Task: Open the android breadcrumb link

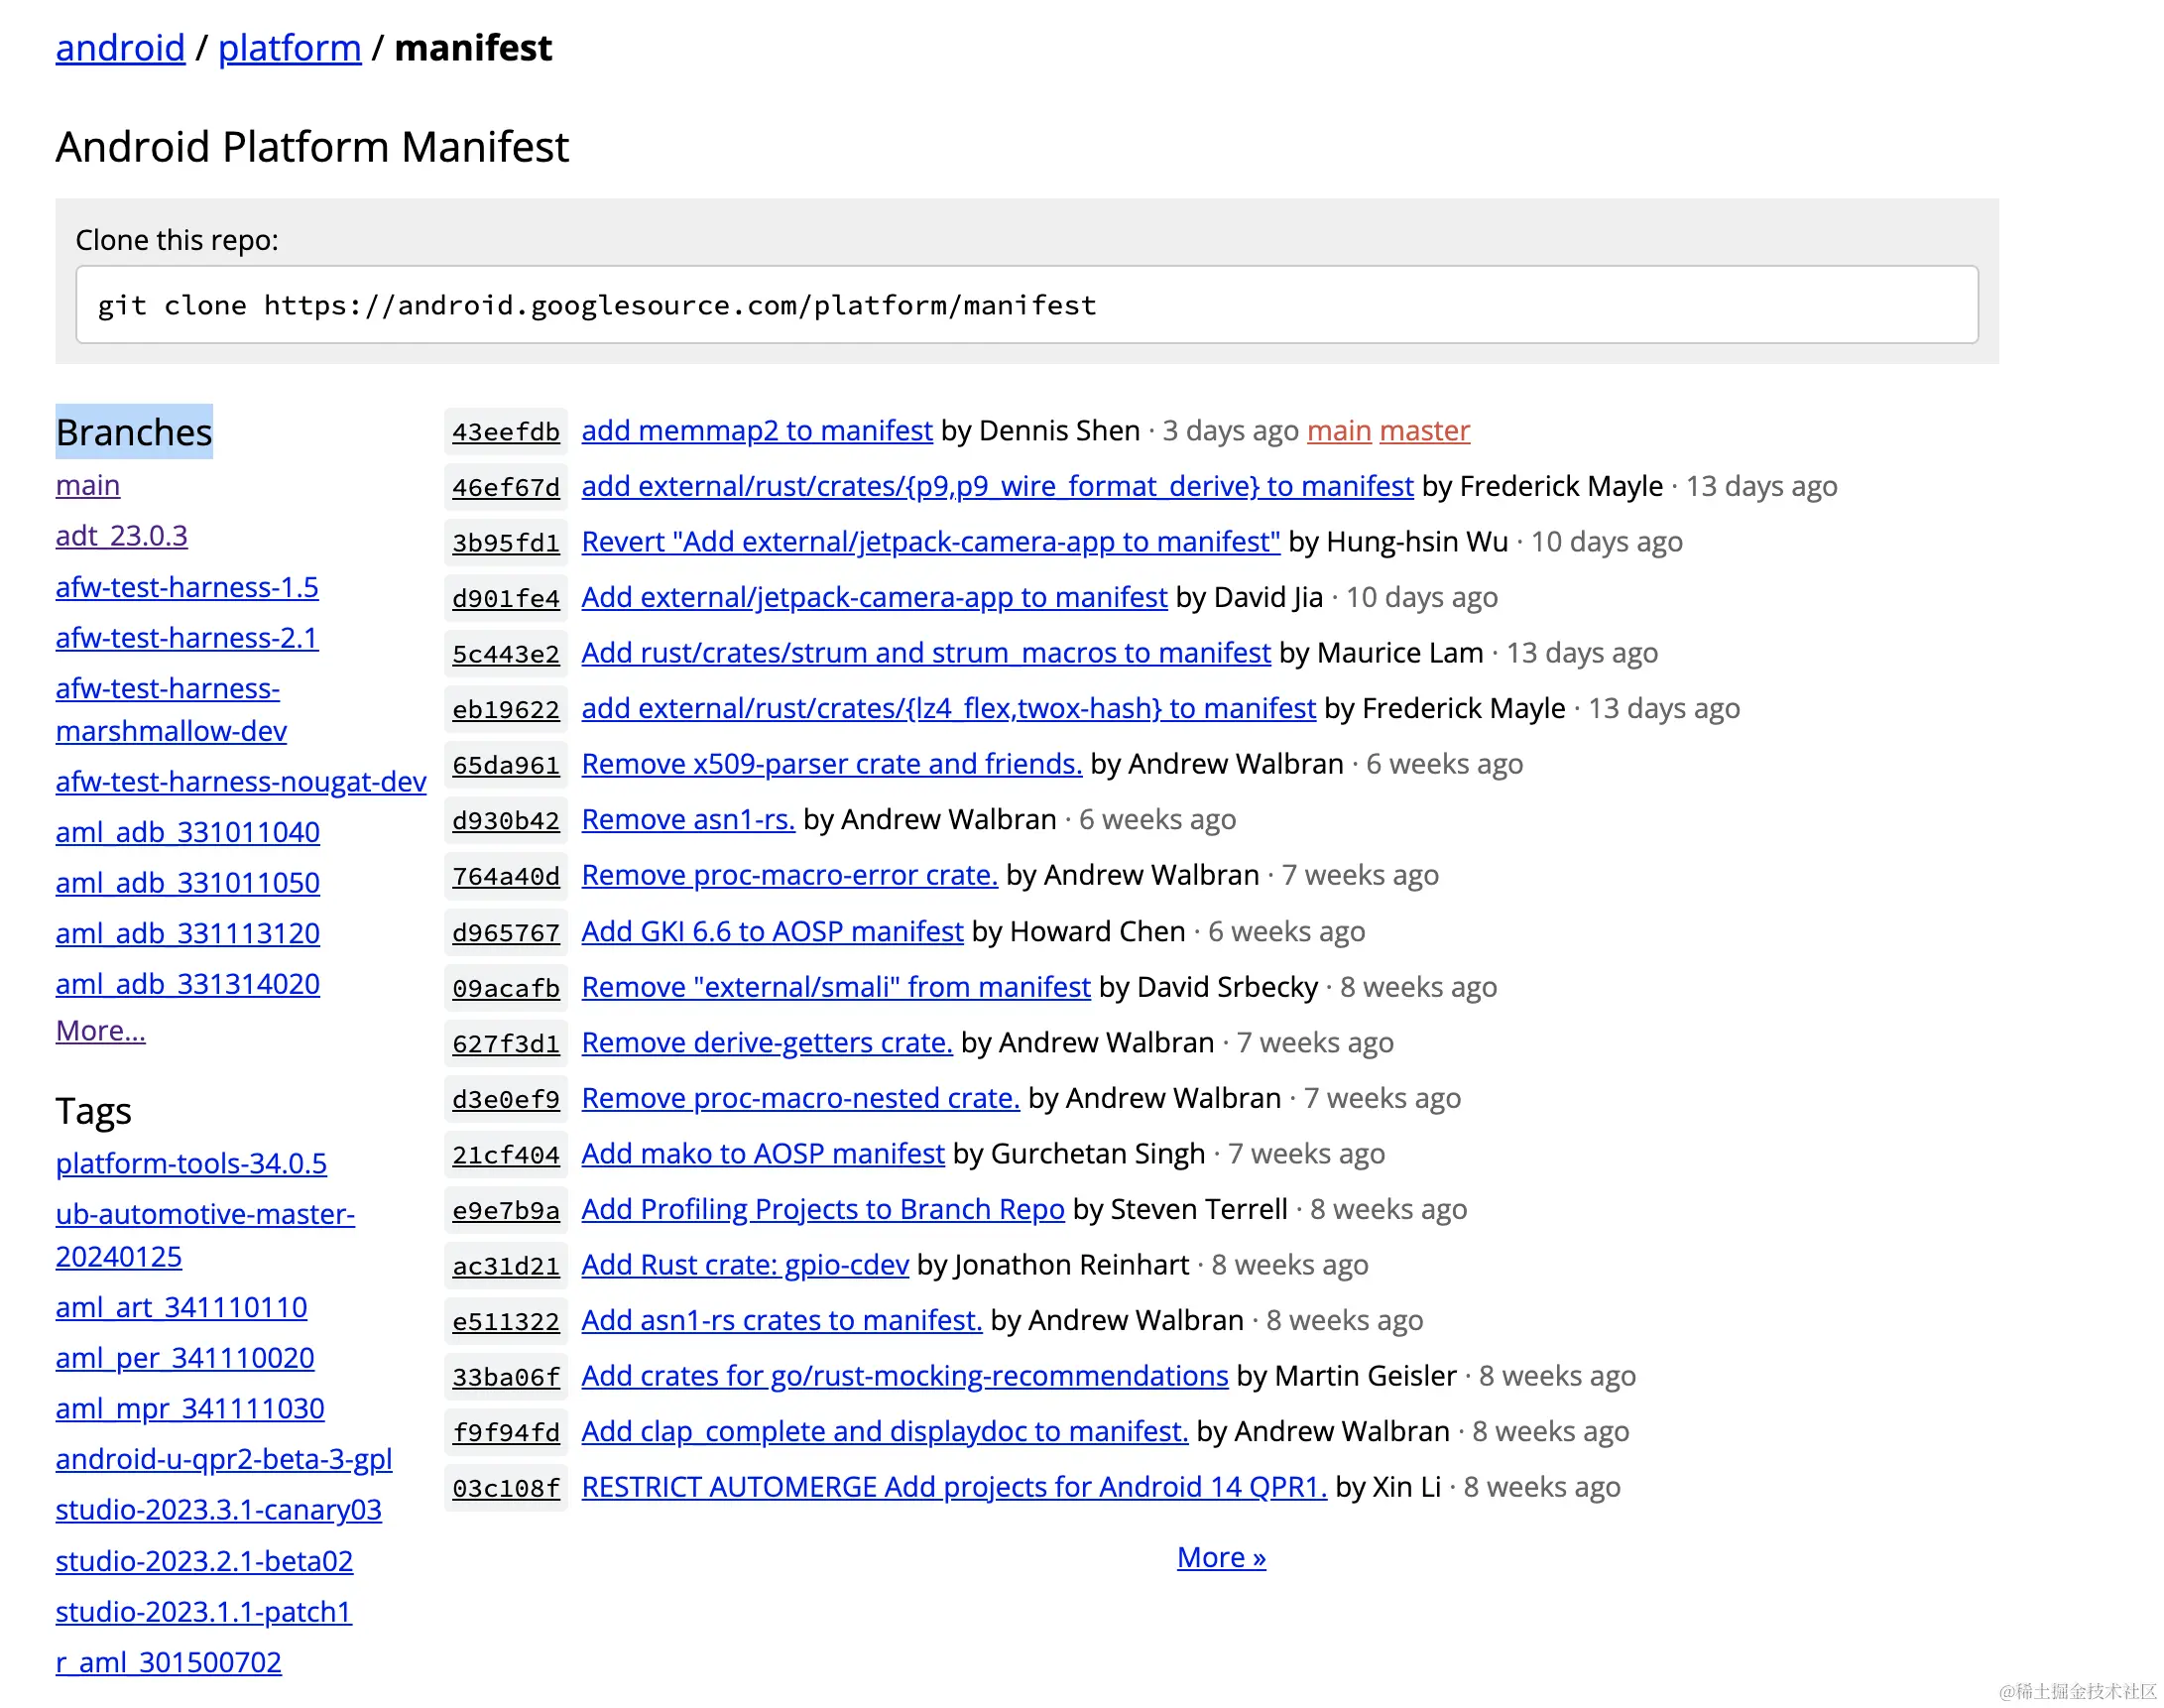Action: [x=120, y=48]
